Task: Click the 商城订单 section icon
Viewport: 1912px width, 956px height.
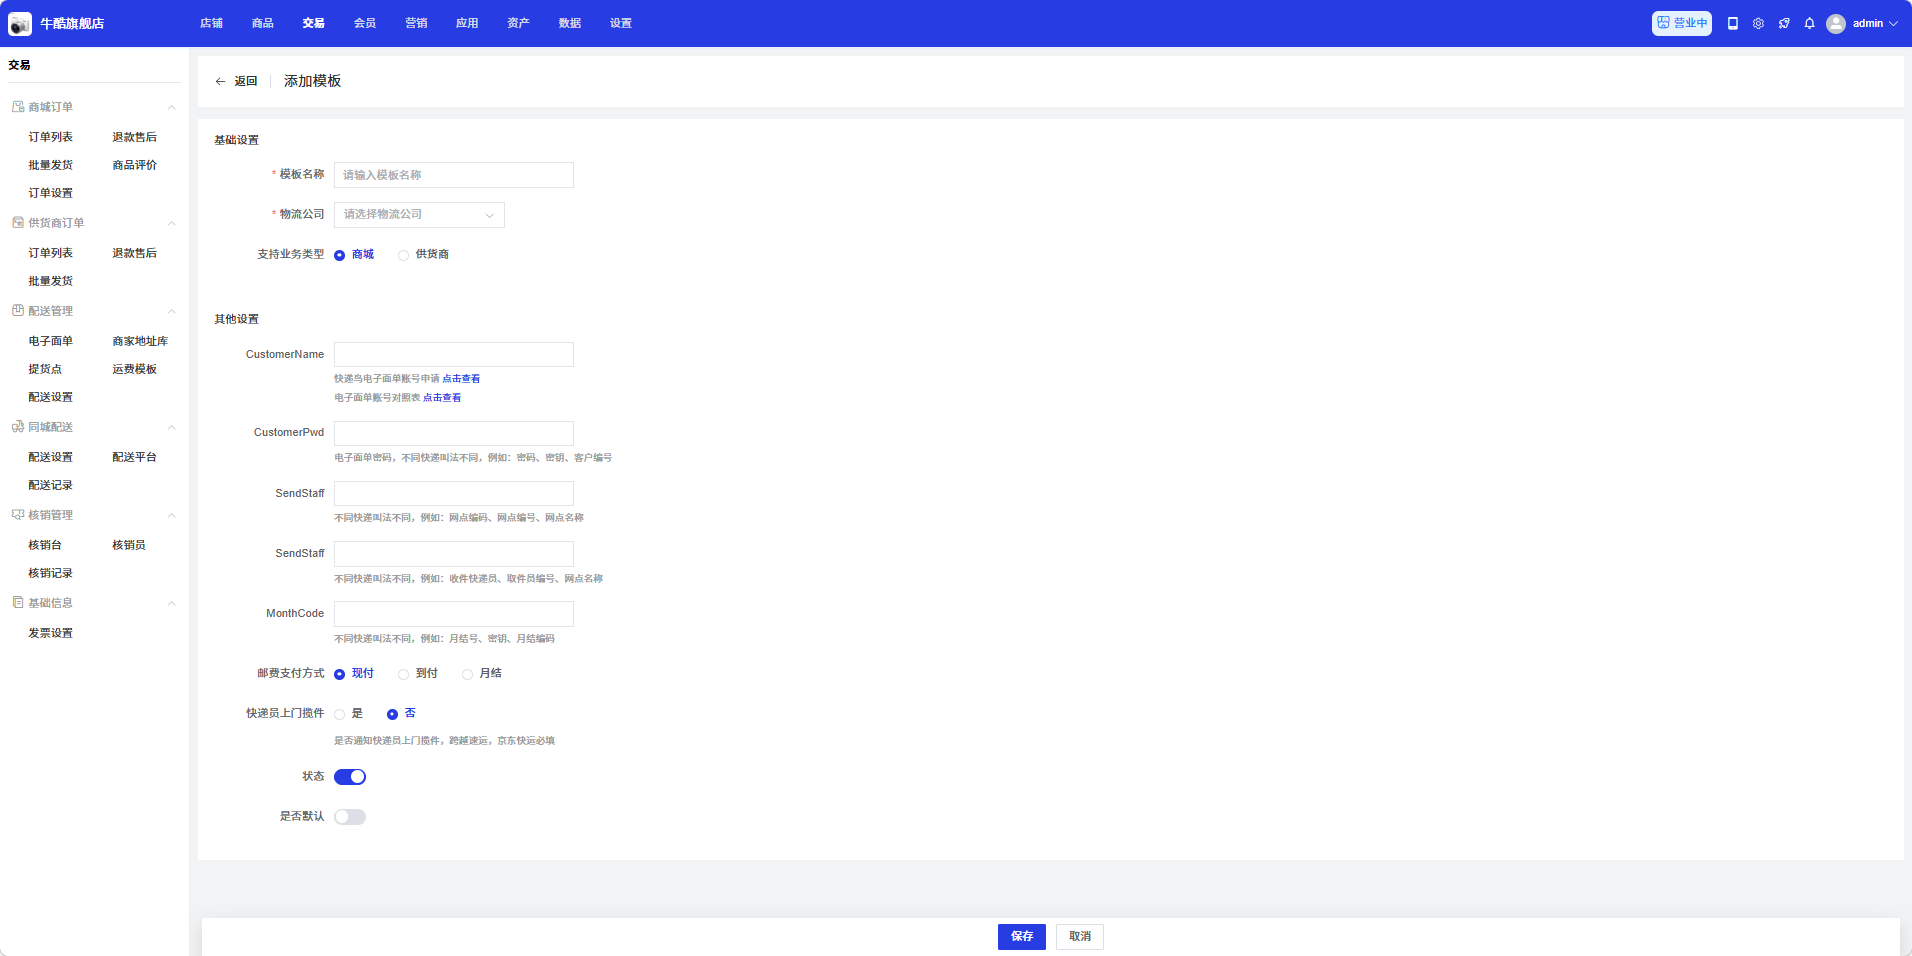Action: click(18, 107)
